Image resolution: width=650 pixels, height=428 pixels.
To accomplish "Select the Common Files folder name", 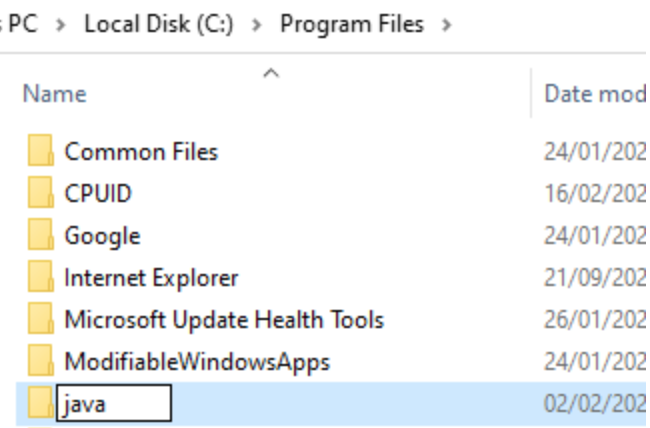I will coord(141,152).
